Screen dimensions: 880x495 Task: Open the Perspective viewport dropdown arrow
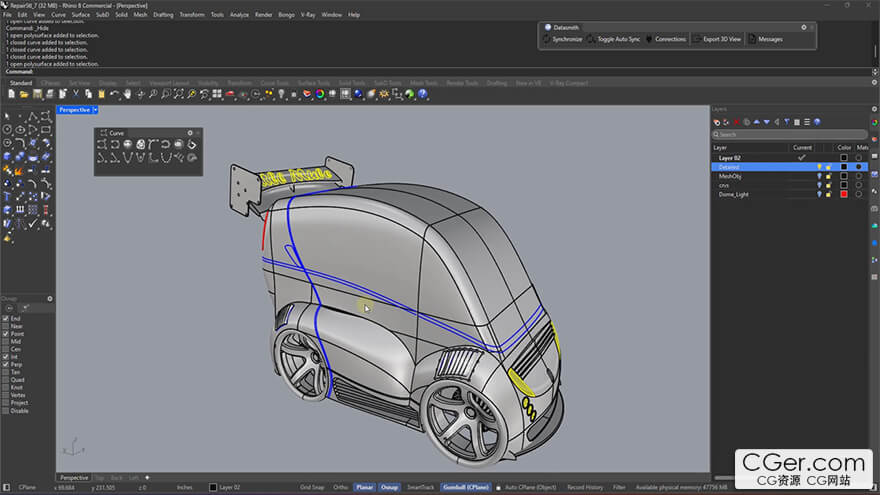point(95,110)
